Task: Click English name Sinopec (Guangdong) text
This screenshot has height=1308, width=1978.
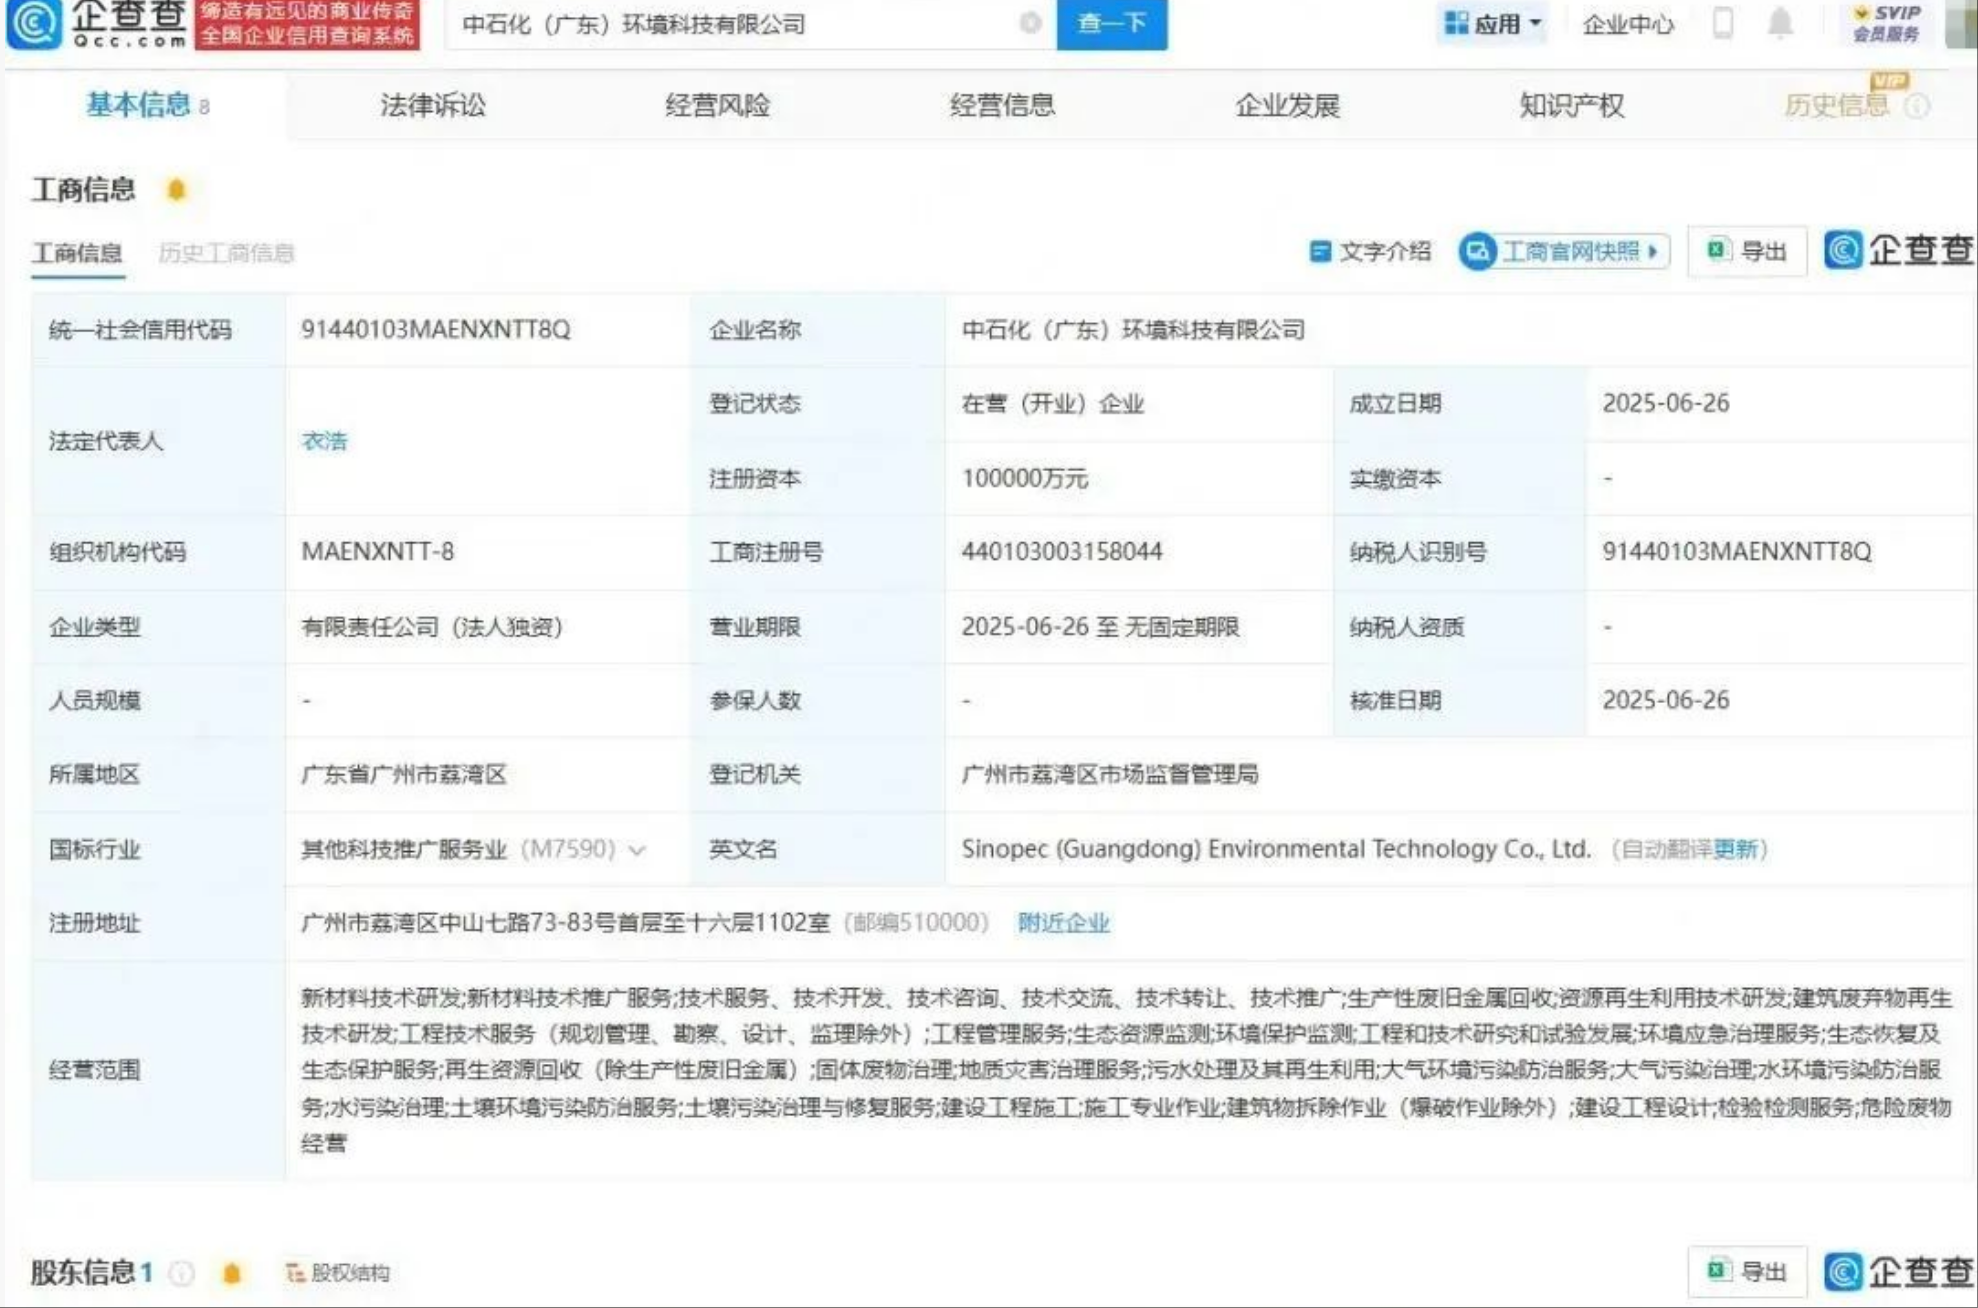Action: [1276, 849]
